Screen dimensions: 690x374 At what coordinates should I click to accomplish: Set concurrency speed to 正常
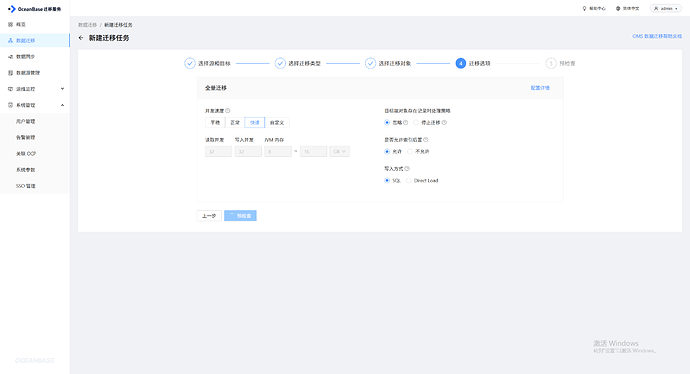click(x=235, y=123)
